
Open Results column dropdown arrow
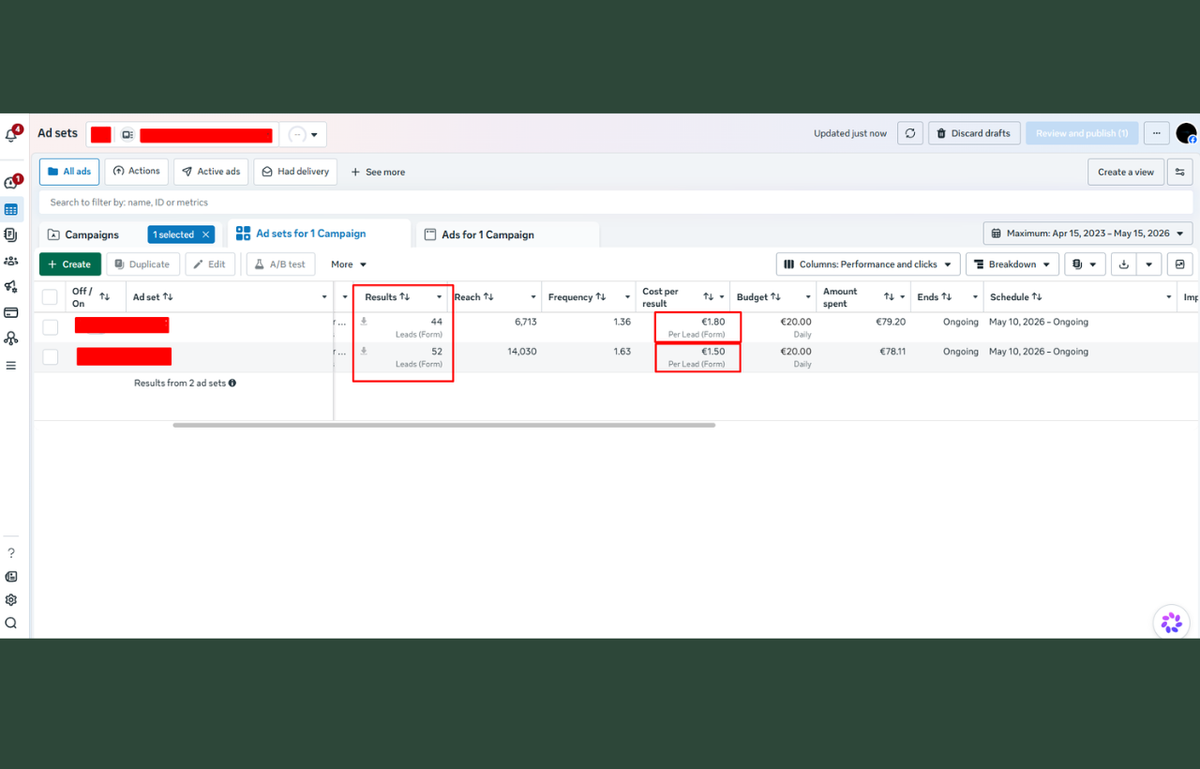tap(439, 297)
